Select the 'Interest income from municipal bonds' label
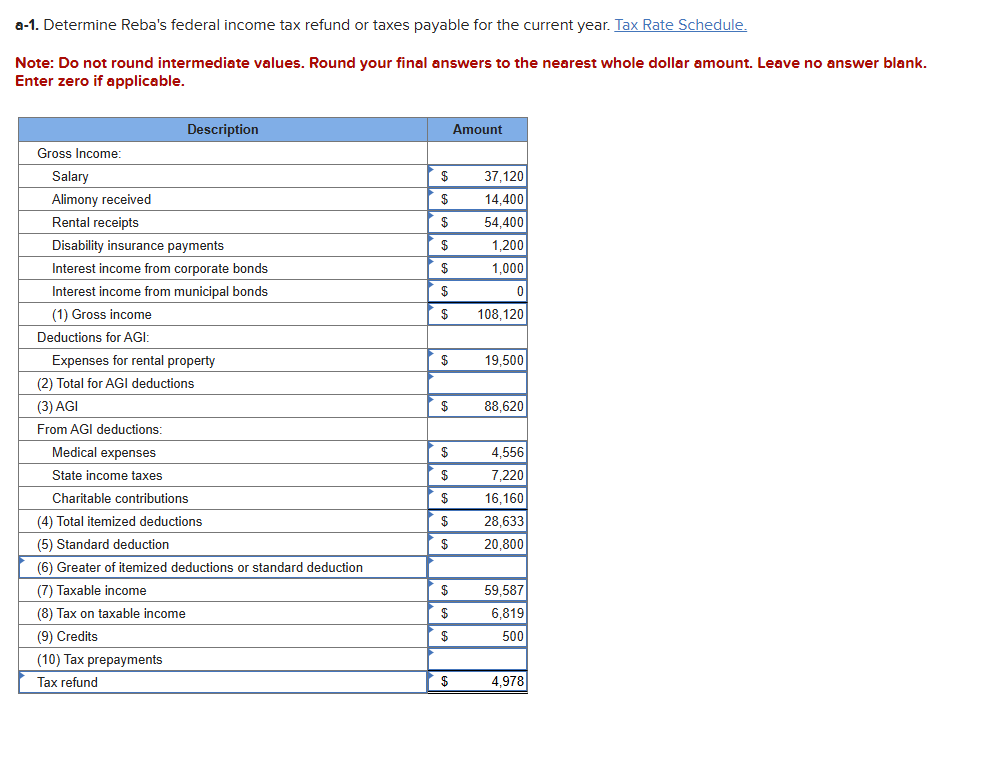 (160, 292)
